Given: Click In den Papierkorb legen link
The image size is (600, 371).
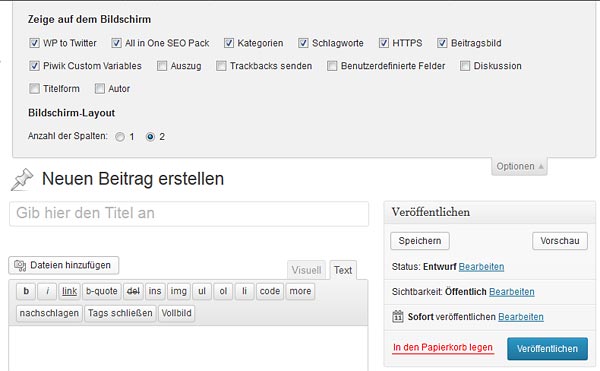Looking at the screenshot, I should pyautogui.click(x=443, y=348).
